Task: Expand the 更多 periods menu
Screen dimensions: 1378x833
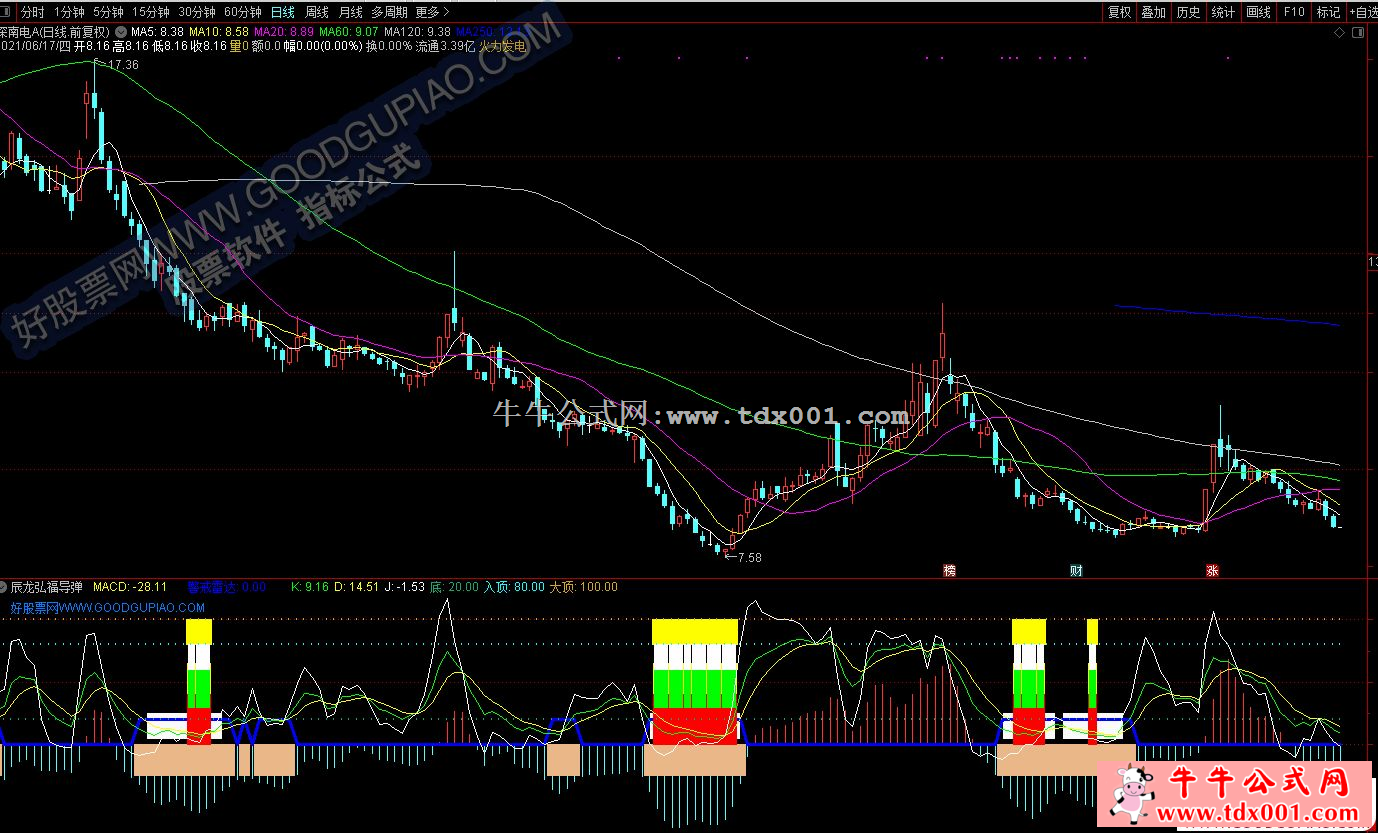Action: pos(431,12)
